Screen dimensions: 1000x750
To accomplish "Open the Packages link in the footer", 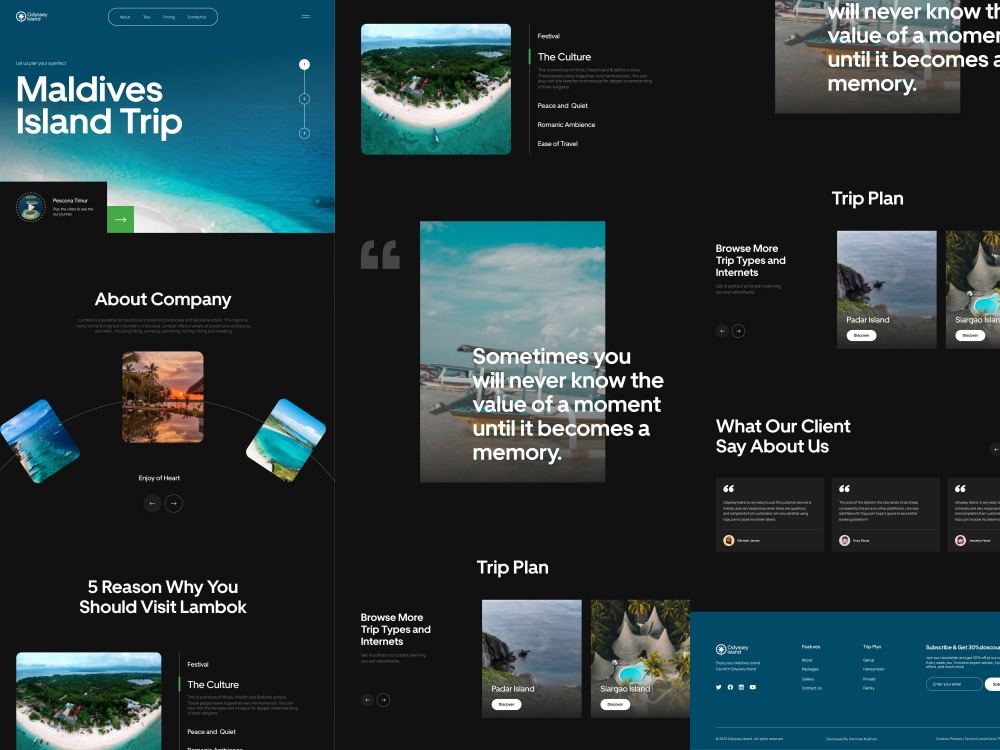I will click(x=810, y=670).
